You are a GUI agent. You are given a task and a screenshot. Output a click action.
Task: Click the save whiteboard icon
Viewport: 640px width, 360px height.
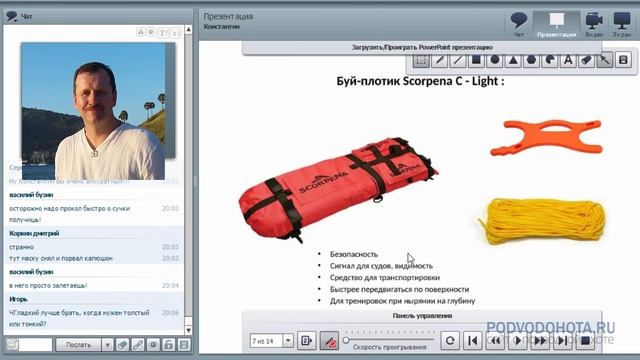click(623, 60)
